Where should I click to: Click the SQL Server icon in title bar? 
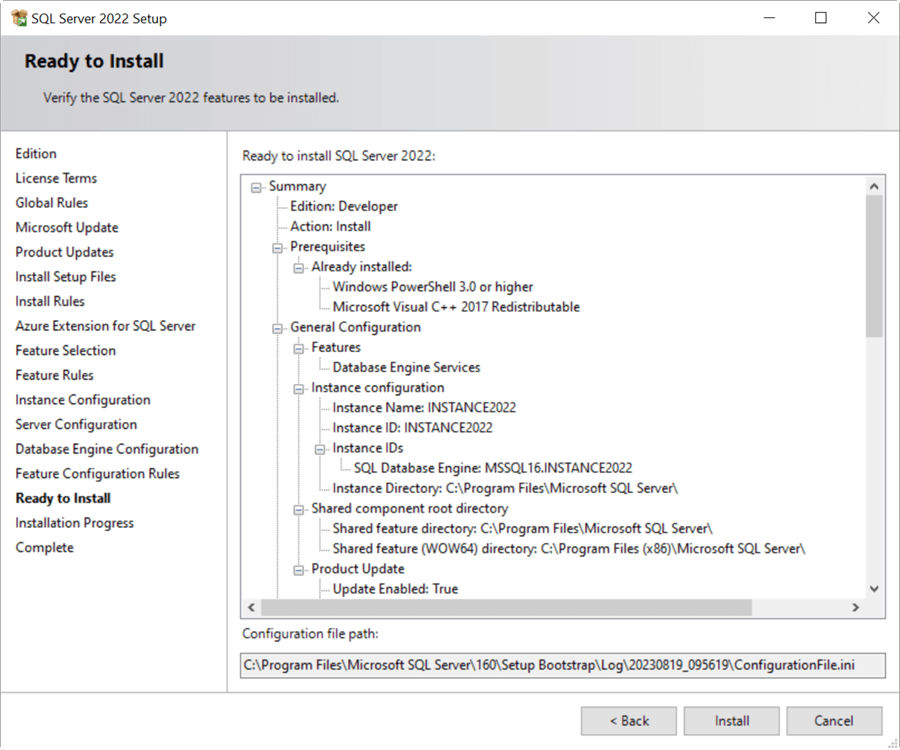tap(21, 17)
